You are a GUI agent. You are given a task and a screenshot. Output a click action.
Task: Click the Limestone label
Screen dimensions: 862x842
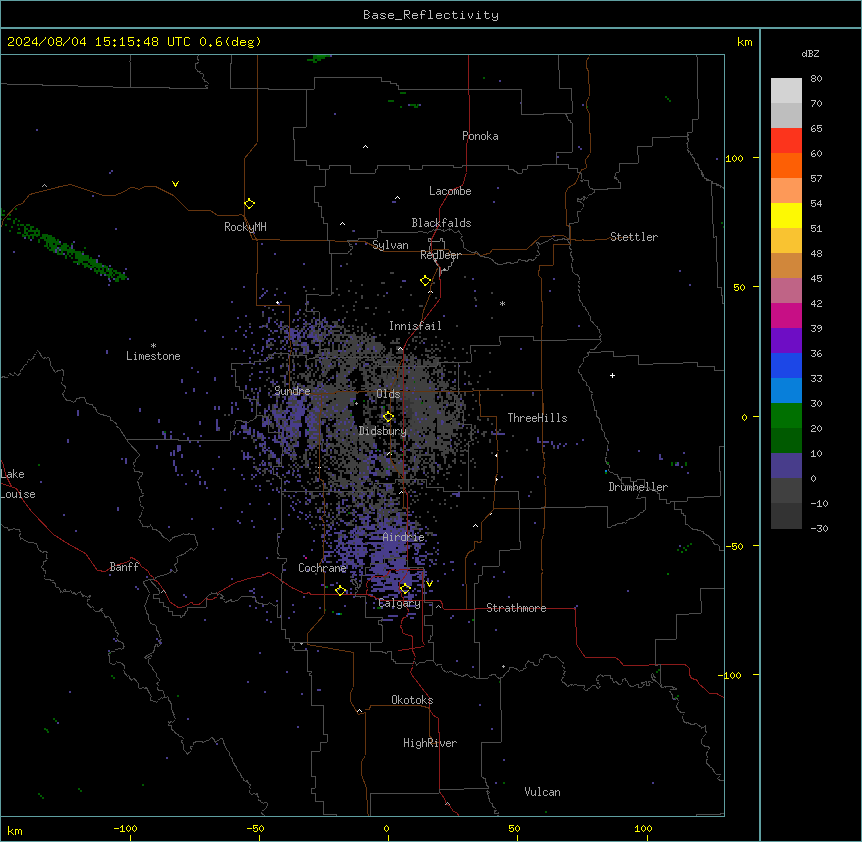[x=153, y=356]
